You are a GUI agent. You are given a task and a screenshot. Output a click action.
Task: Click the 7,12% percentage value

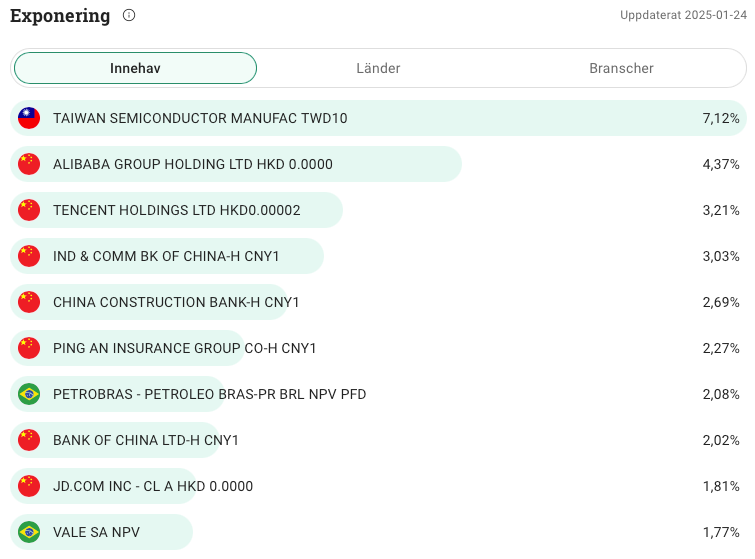(721, 118)
